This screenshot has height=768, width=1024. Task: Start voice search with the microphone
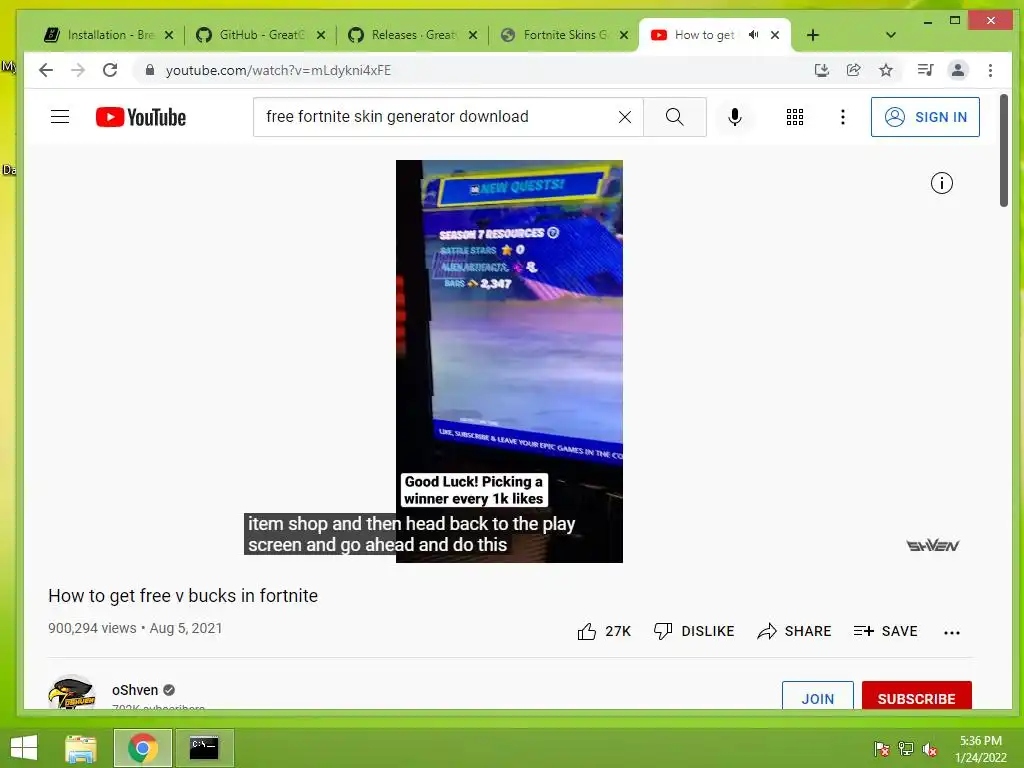(735, 117)
